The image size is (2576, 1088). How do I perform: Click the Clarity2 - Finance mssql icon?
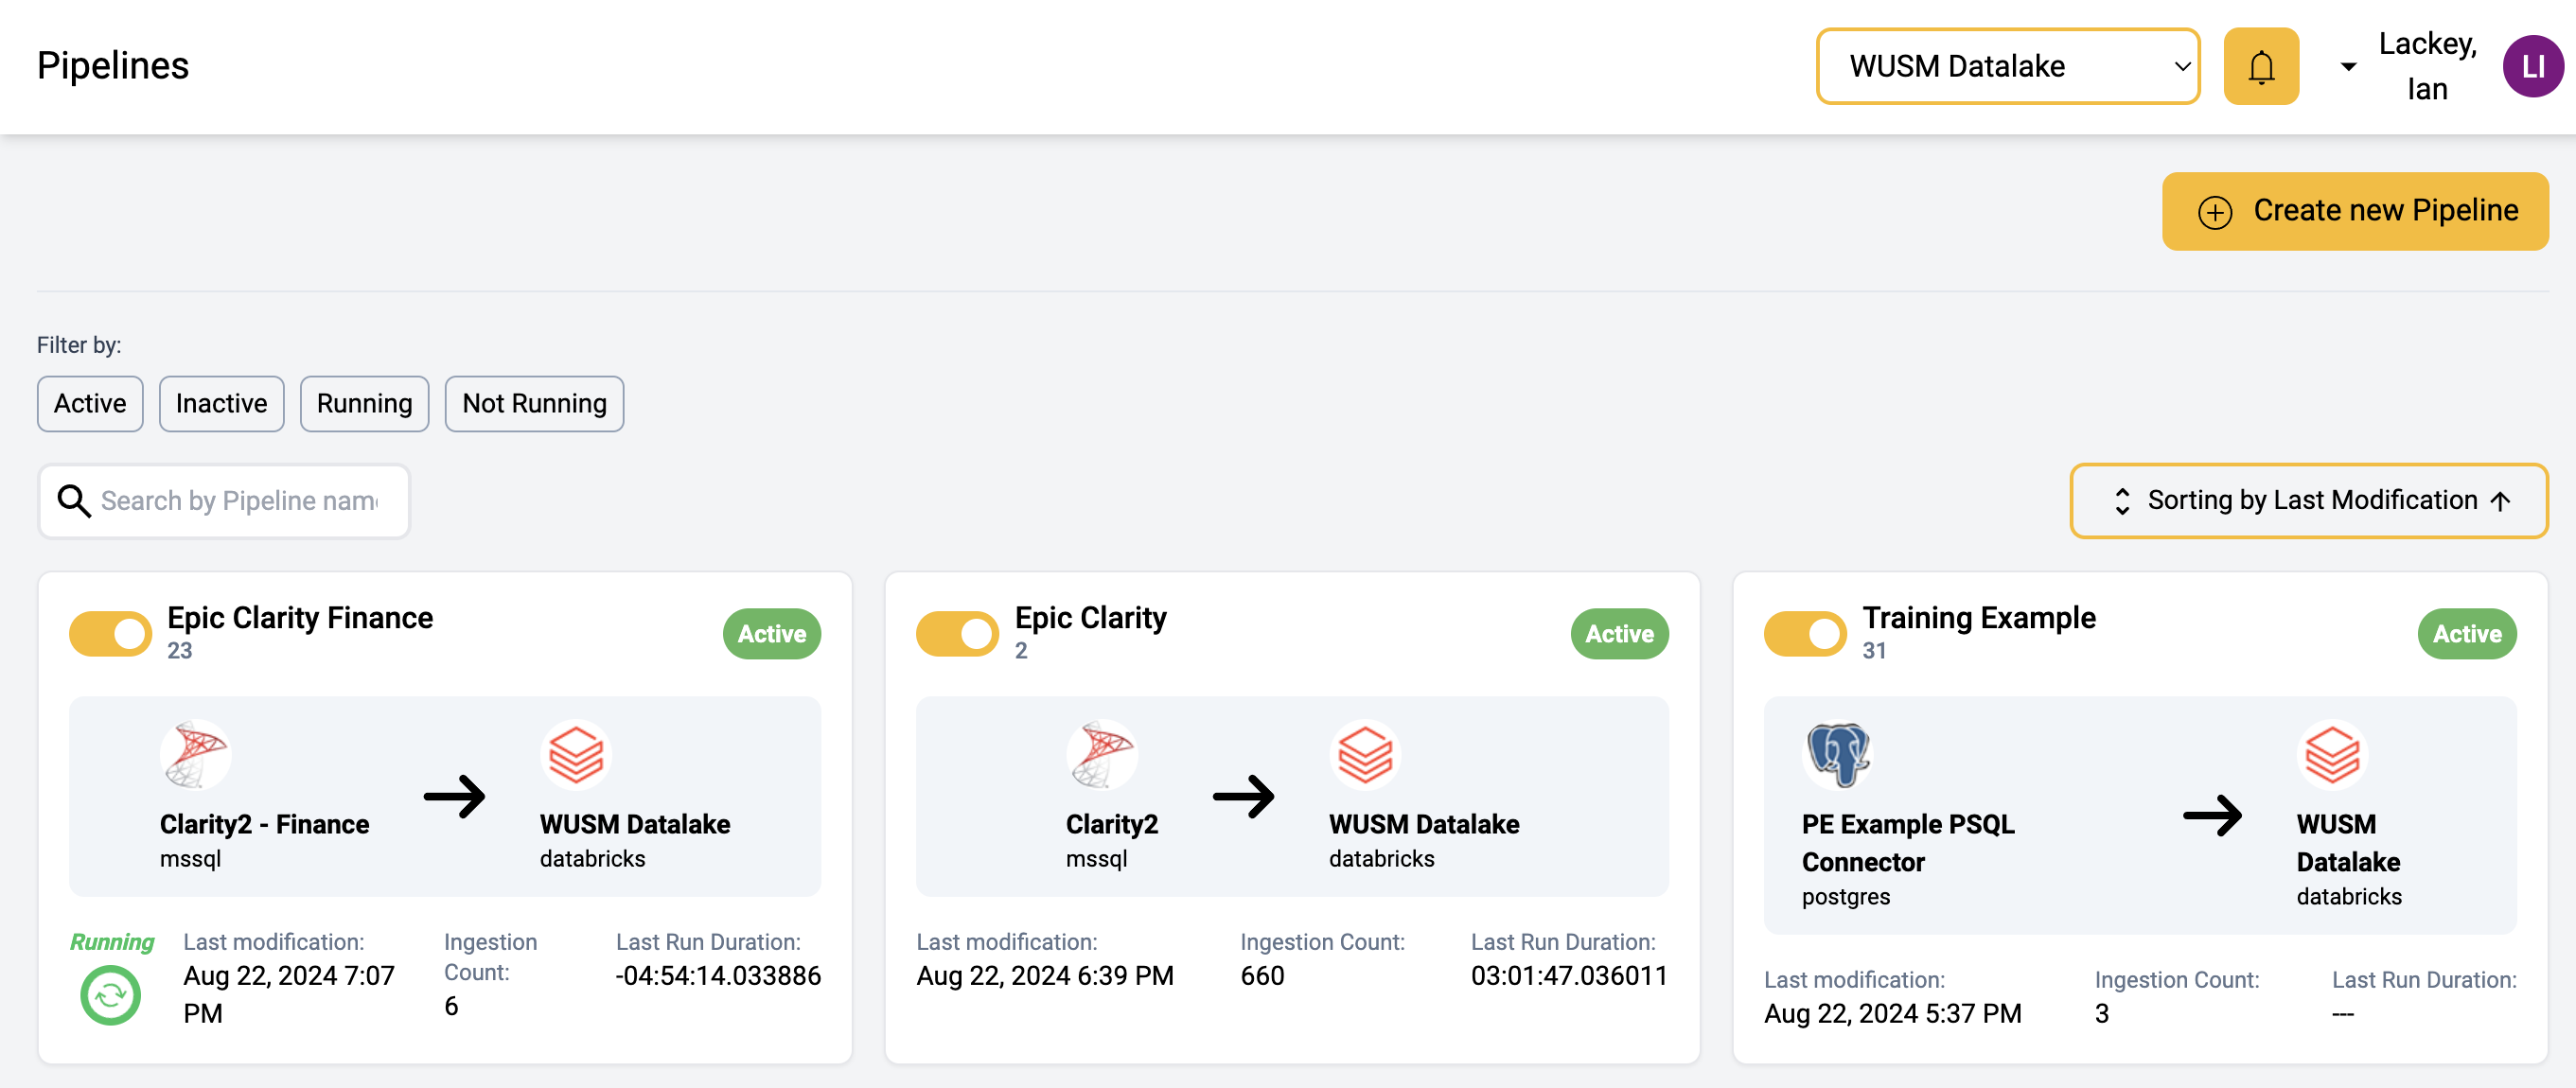click(196, 755)
